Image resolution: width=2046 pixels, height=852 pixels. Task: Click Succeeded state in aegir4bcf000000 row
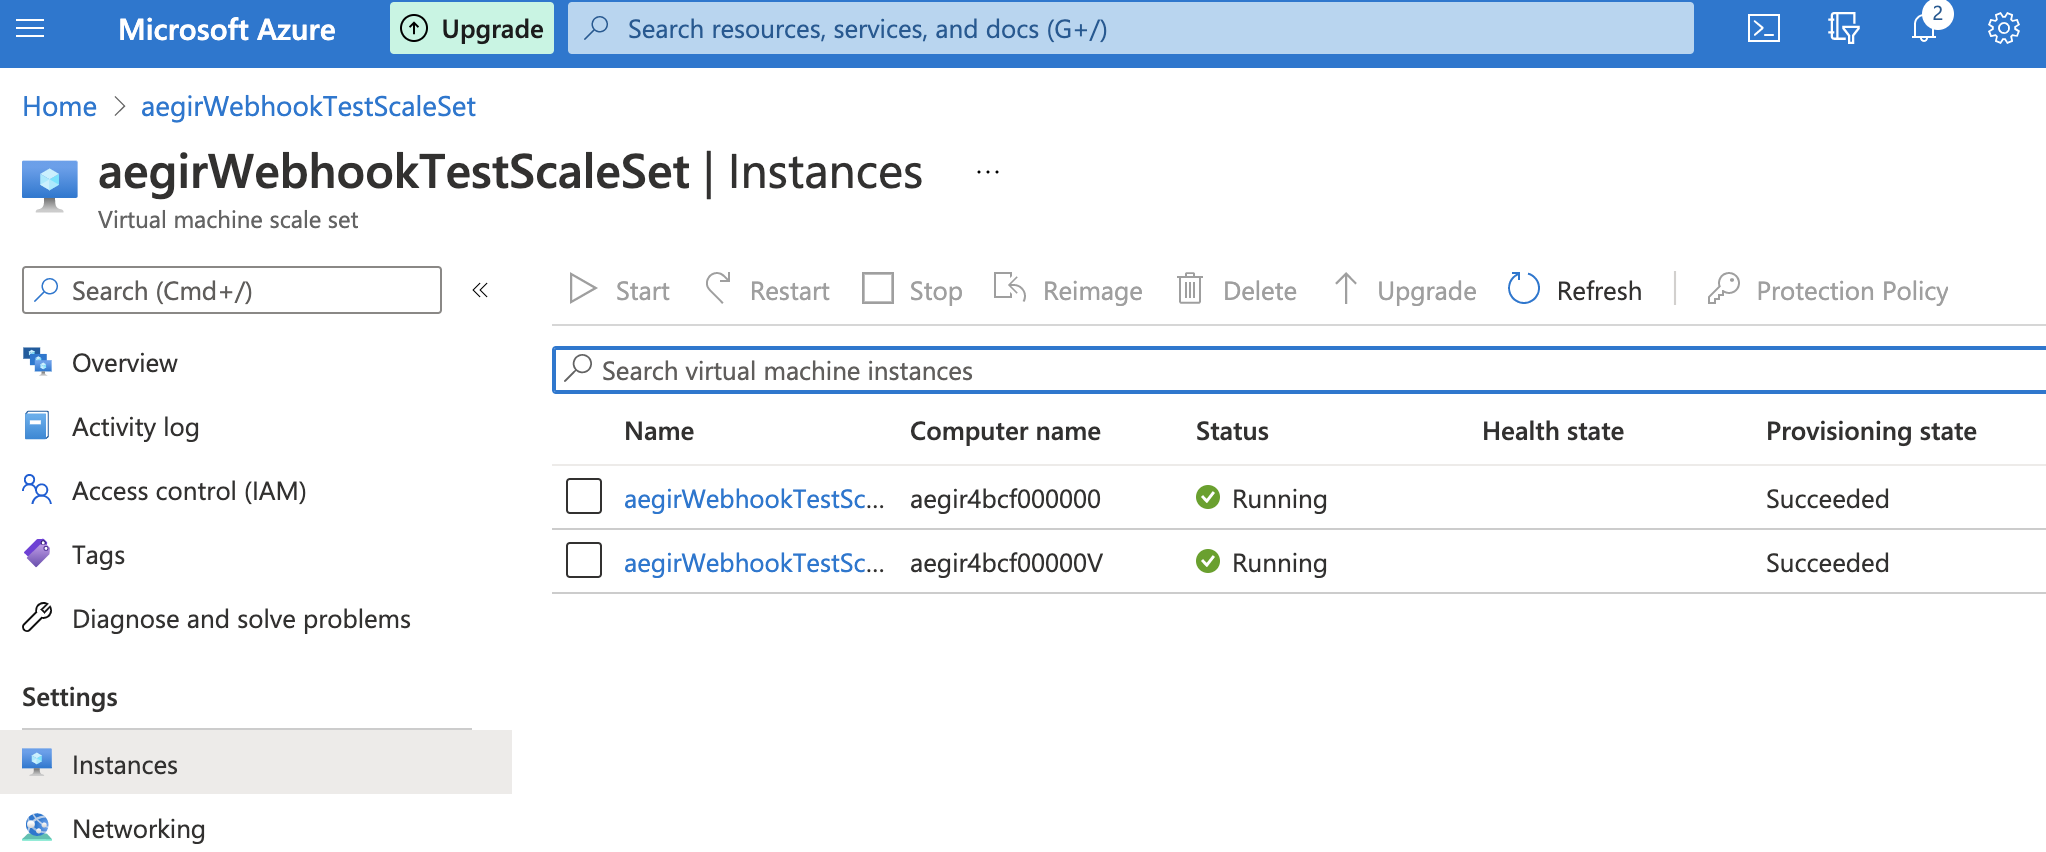tap(1827, 499)
